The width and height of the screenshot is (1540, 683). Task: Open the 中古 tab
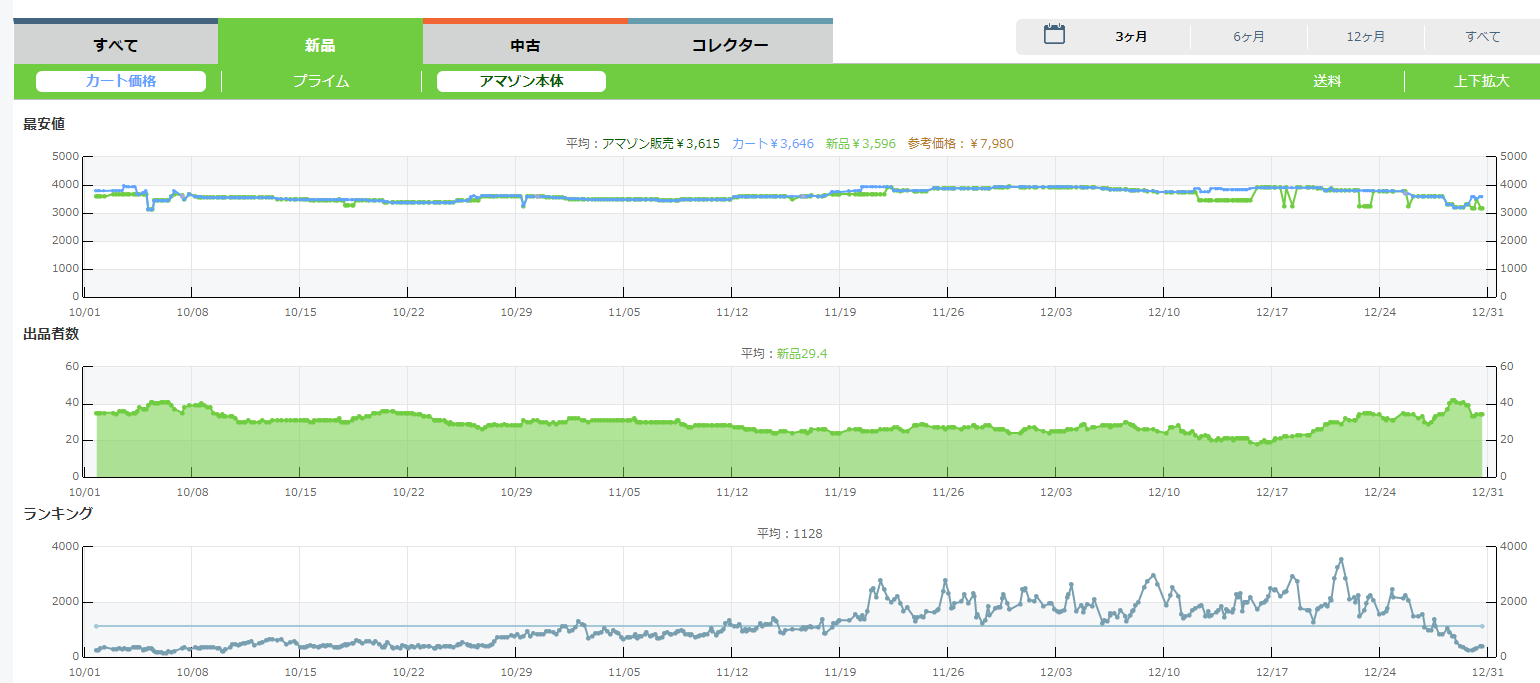(x=525, y=45)
